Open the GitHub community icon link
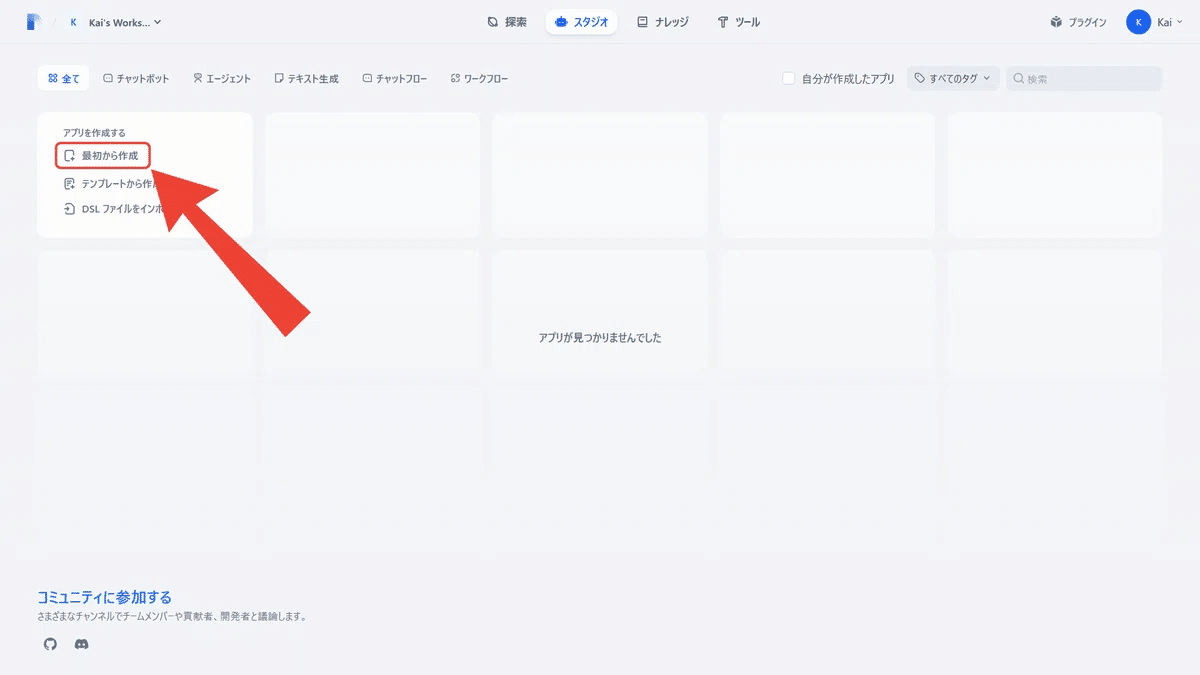 click(x=51, y=644)
